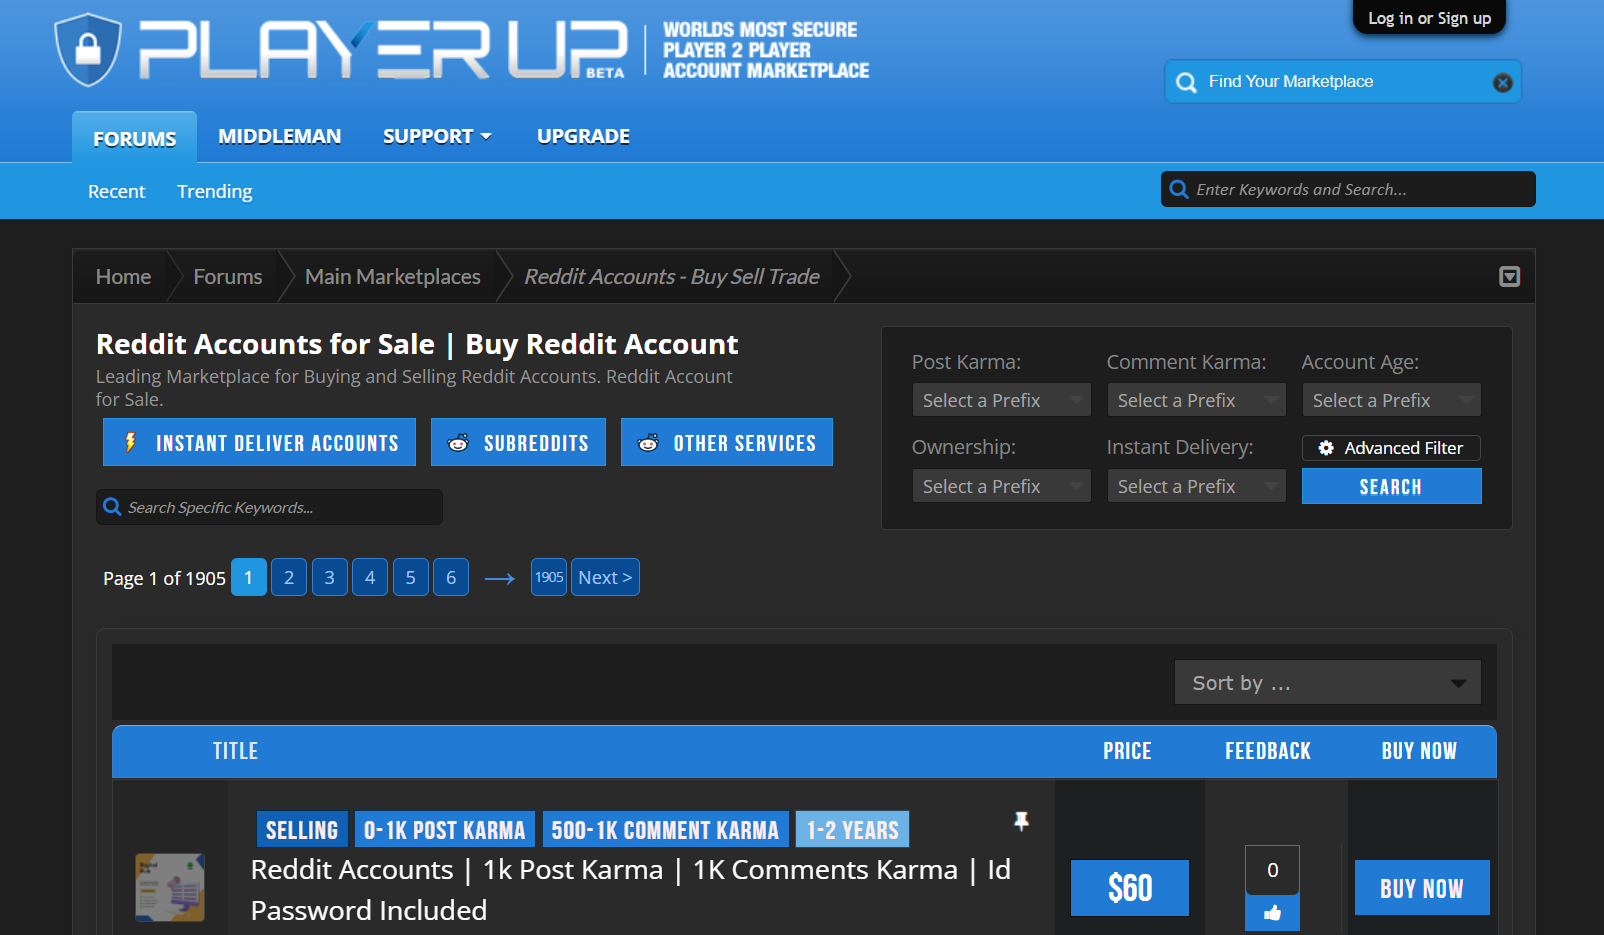This screenshot has height=935, width=1604.
Task: Click Log in or Sign up
Action: 1429,18
